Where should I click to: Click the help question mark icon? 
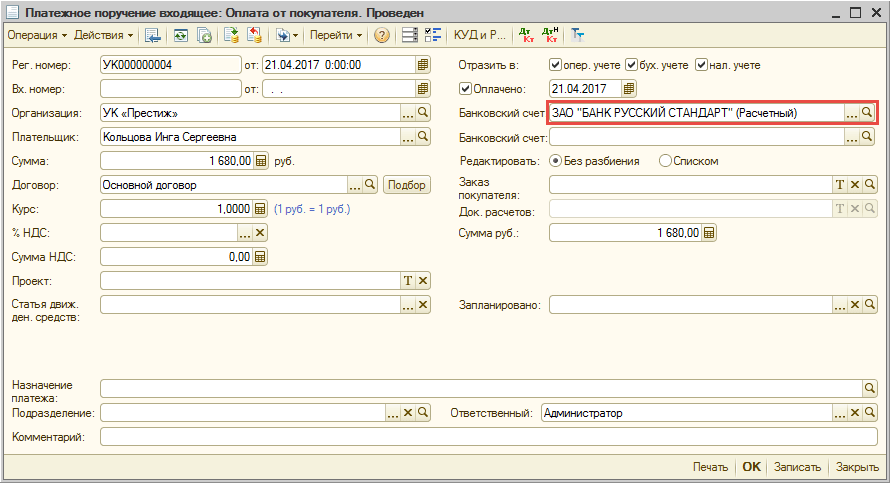[x=382, y=35]
